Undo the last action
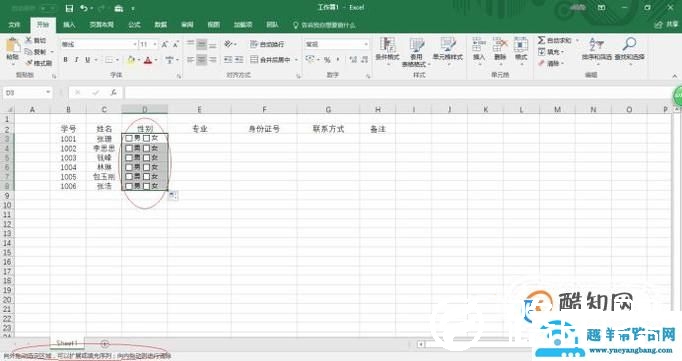The height and width of the screenshot is (361, 682). point(84,8)
